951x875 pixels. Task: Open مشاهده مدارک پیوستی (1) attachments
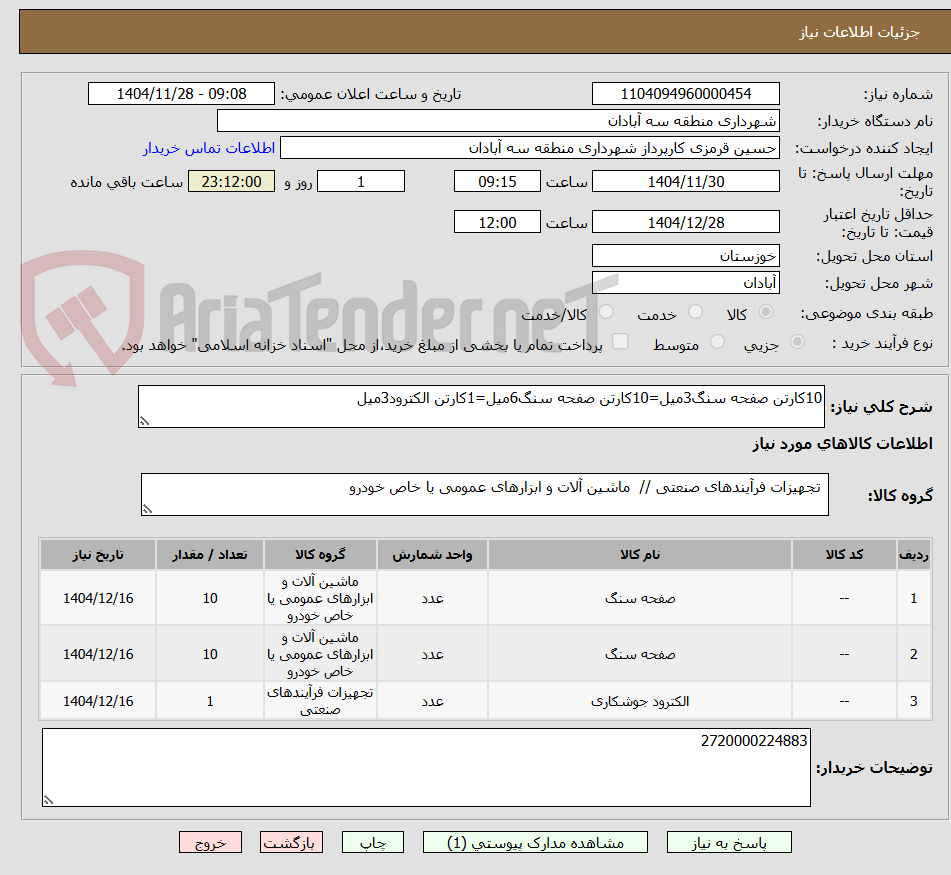[535, 842]
